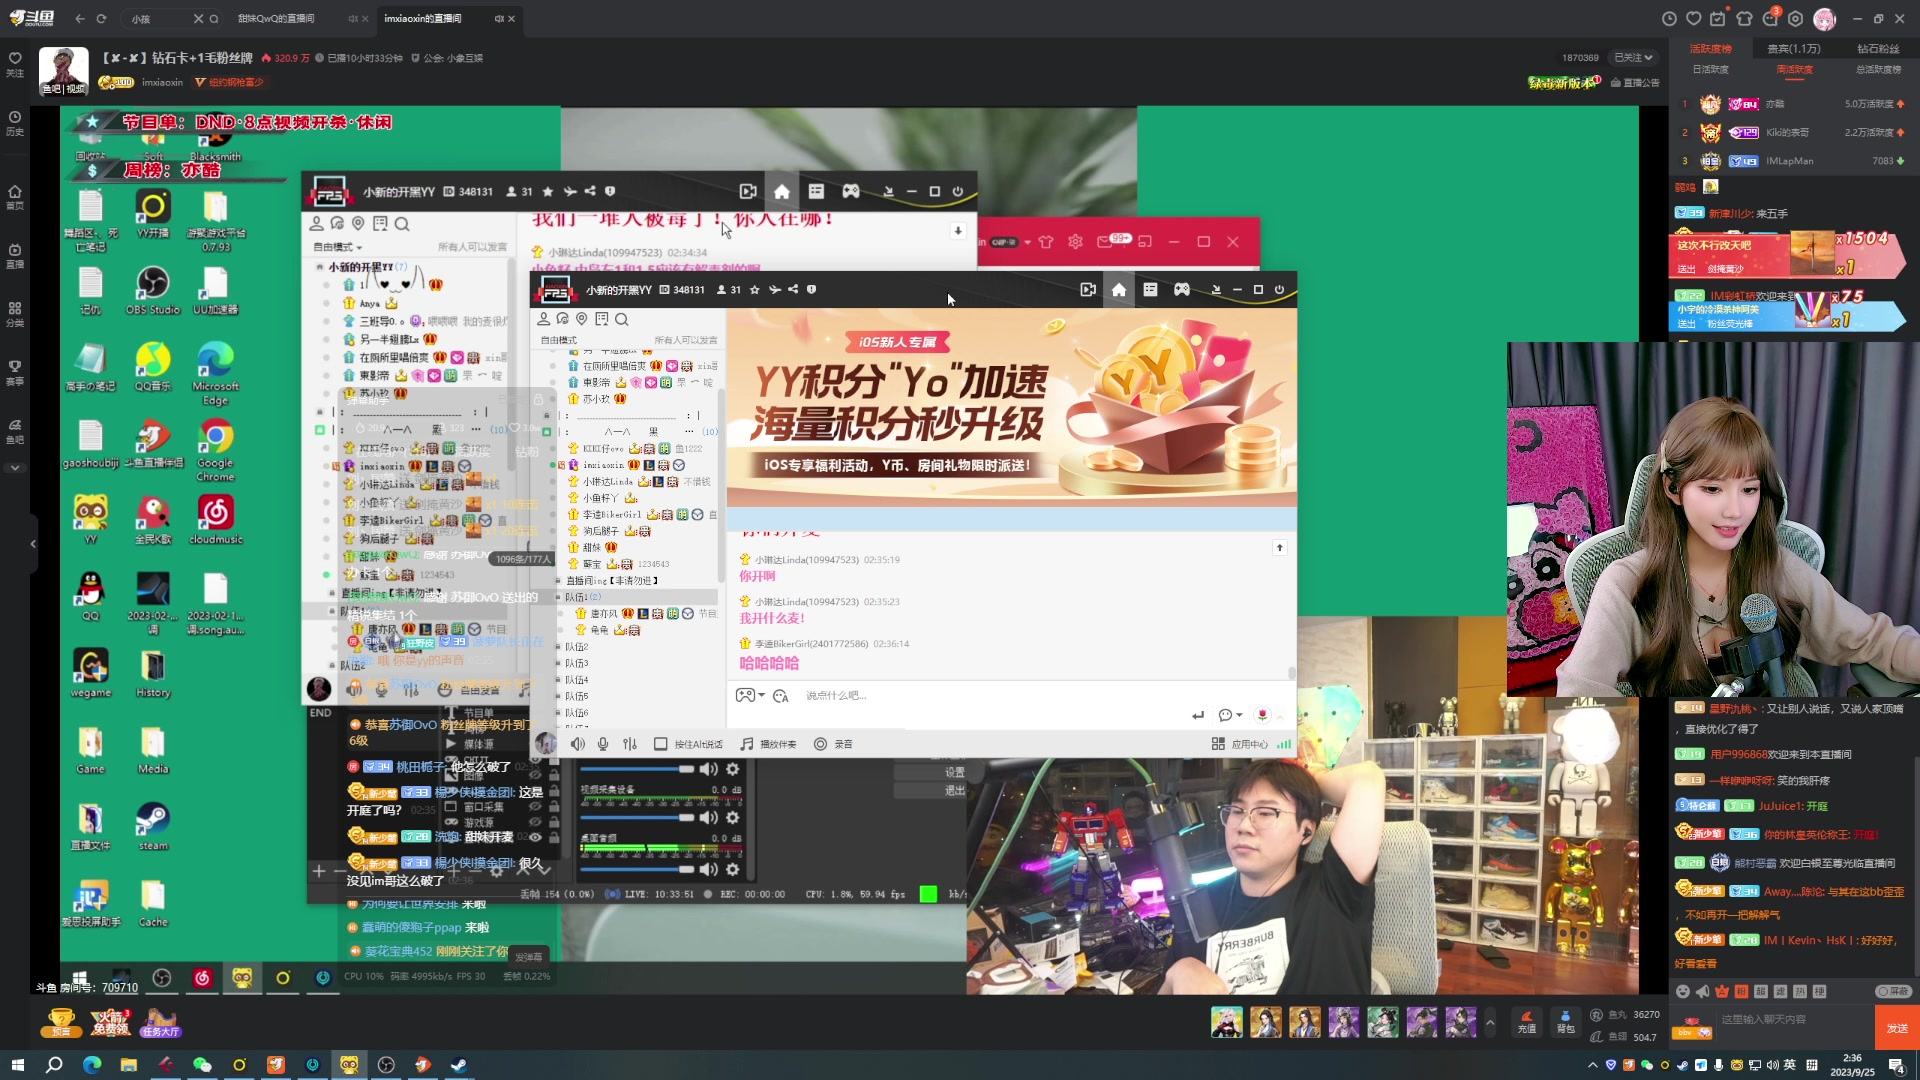Open Douyu settings gear in title bar
The height and width of the screenshot is (1080, 1920).
coord(1796,18)
